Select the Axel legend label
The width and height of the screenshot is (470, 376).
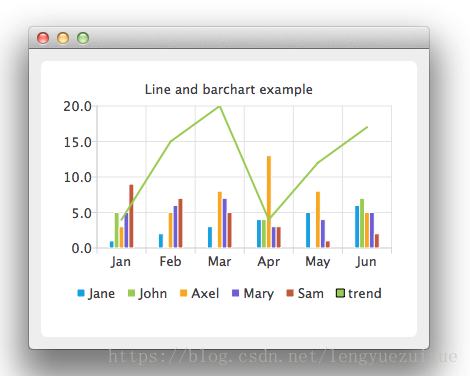coord(205,293)
